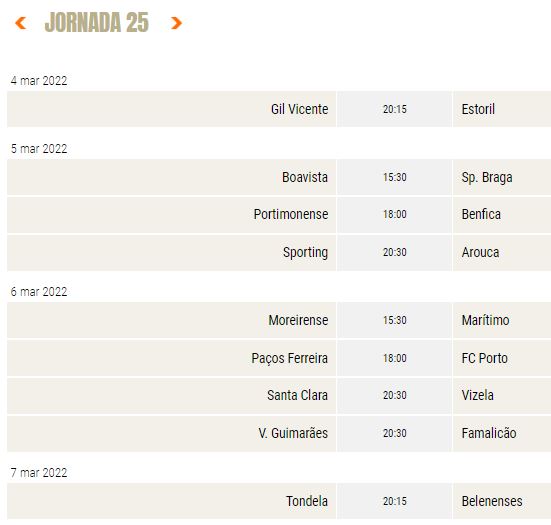Open Famalicão away team

pyautogui.click(x=489, y=433)
